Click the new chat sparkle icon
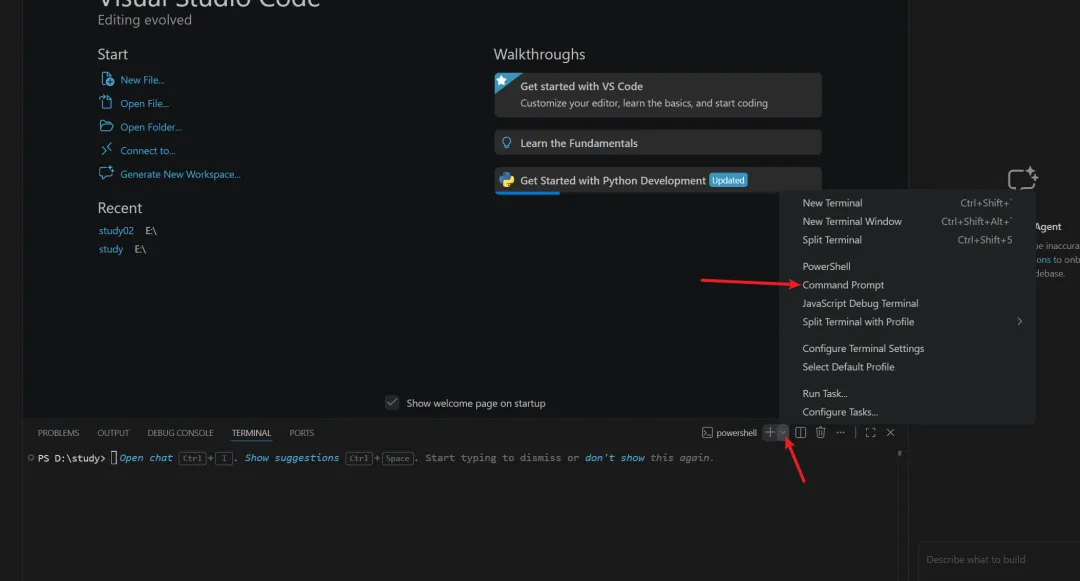Viewport: 1080px width, 581px height. (x=1022, y=178)
